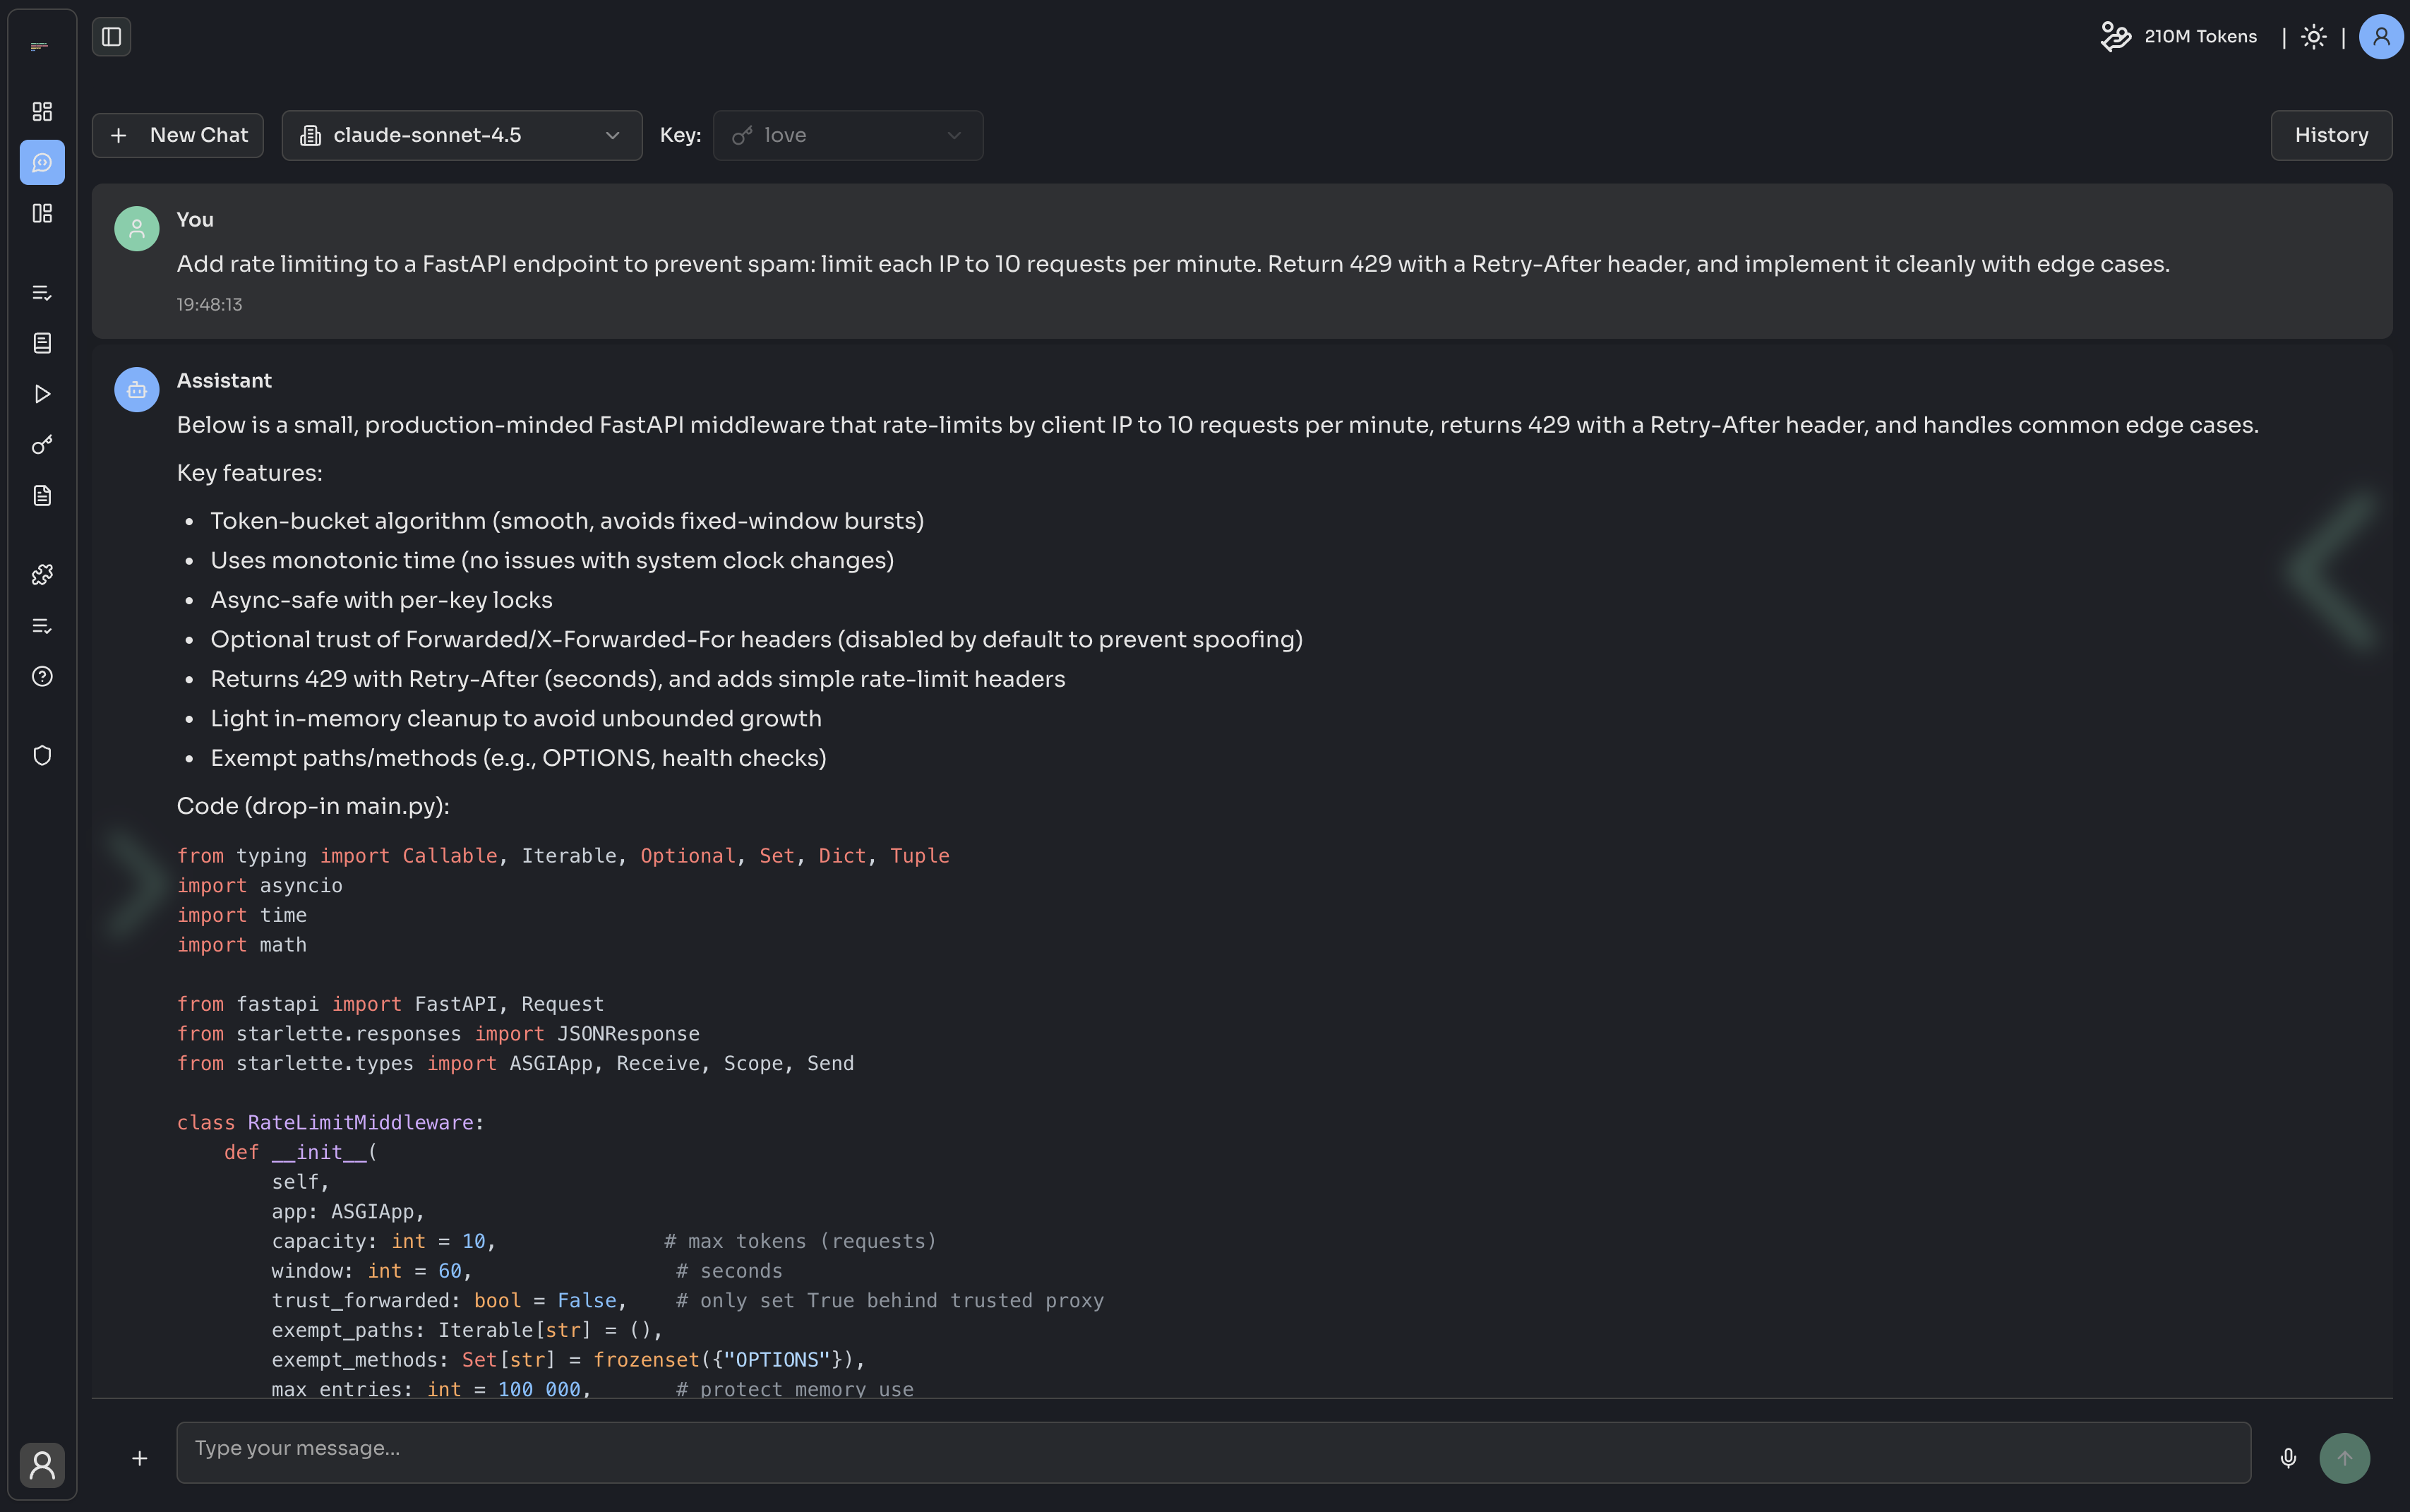Click the key icon in left sidebar
The width and height of the screenshot is (2410, 1512).
(42, 445)
